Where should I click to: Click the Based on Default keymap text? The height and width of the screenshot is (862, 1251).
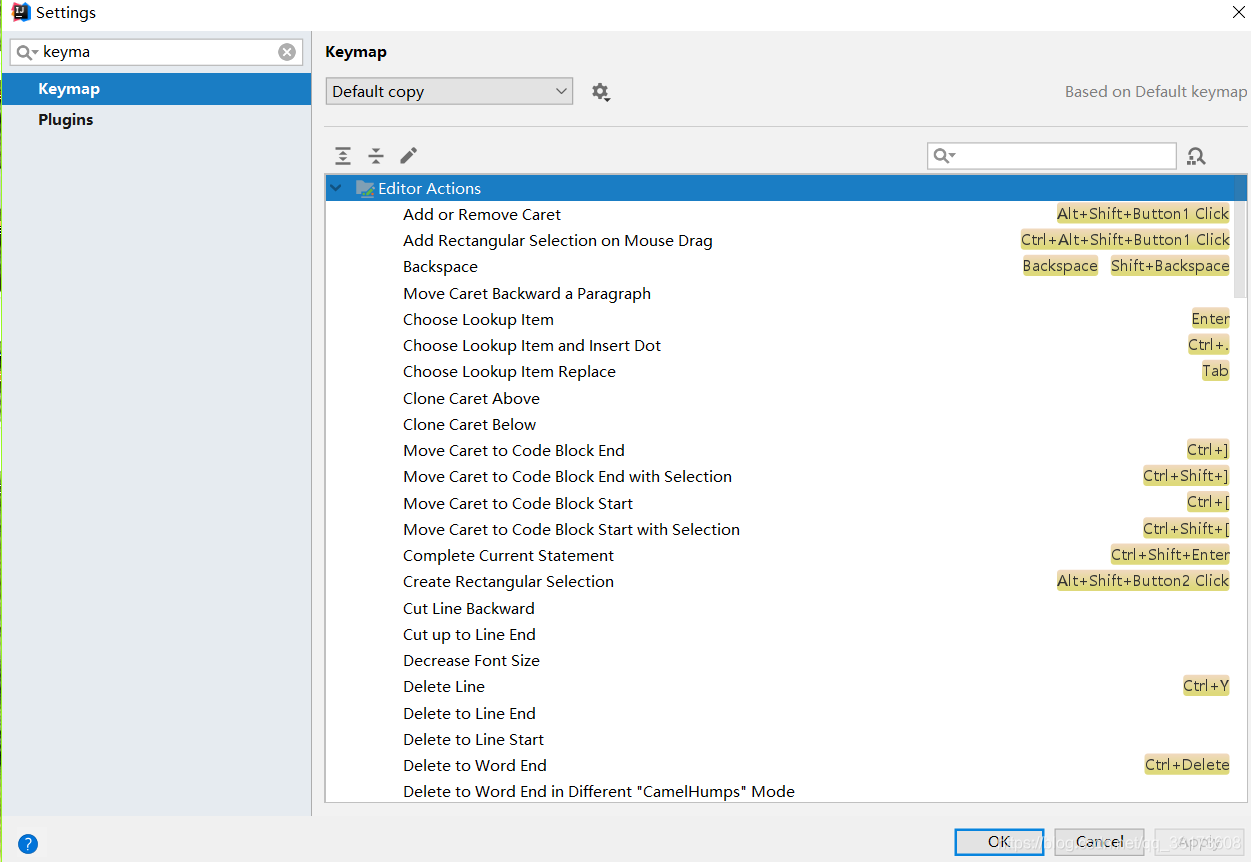(x=1156, y=92)
